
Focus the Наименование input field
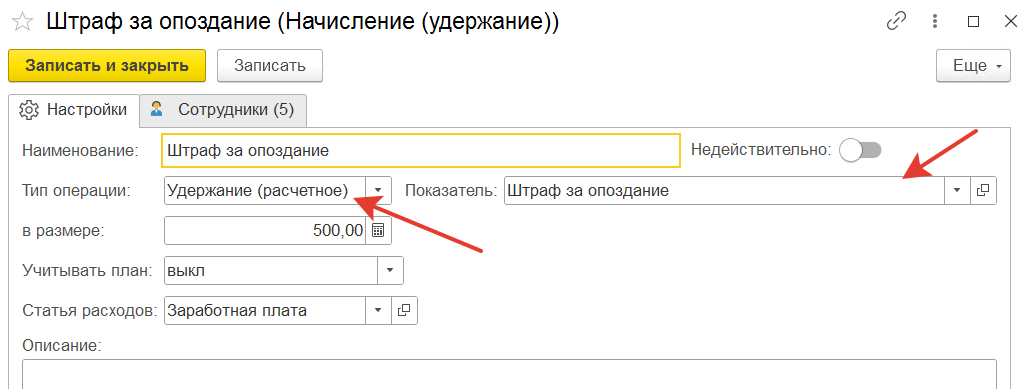coord(421,151)
